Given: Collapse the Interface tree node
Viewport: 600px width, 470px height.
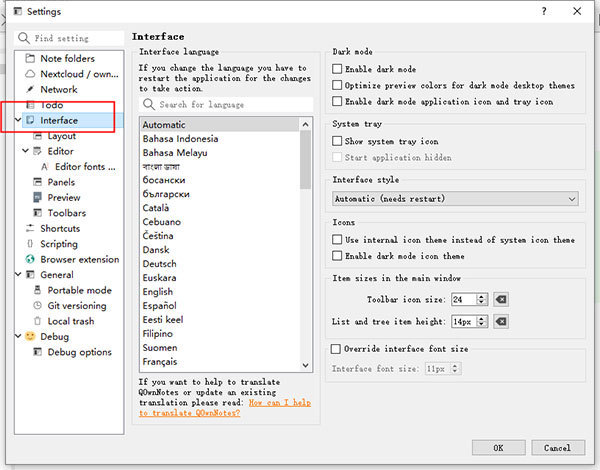Looking at the screenshot, I should 18,120.
